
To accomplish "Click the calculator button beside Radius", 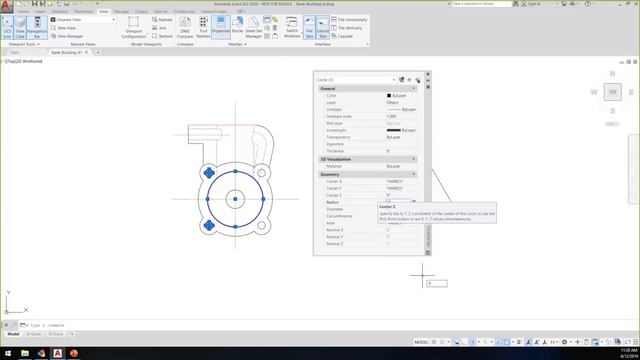I will tap(414, 202).
